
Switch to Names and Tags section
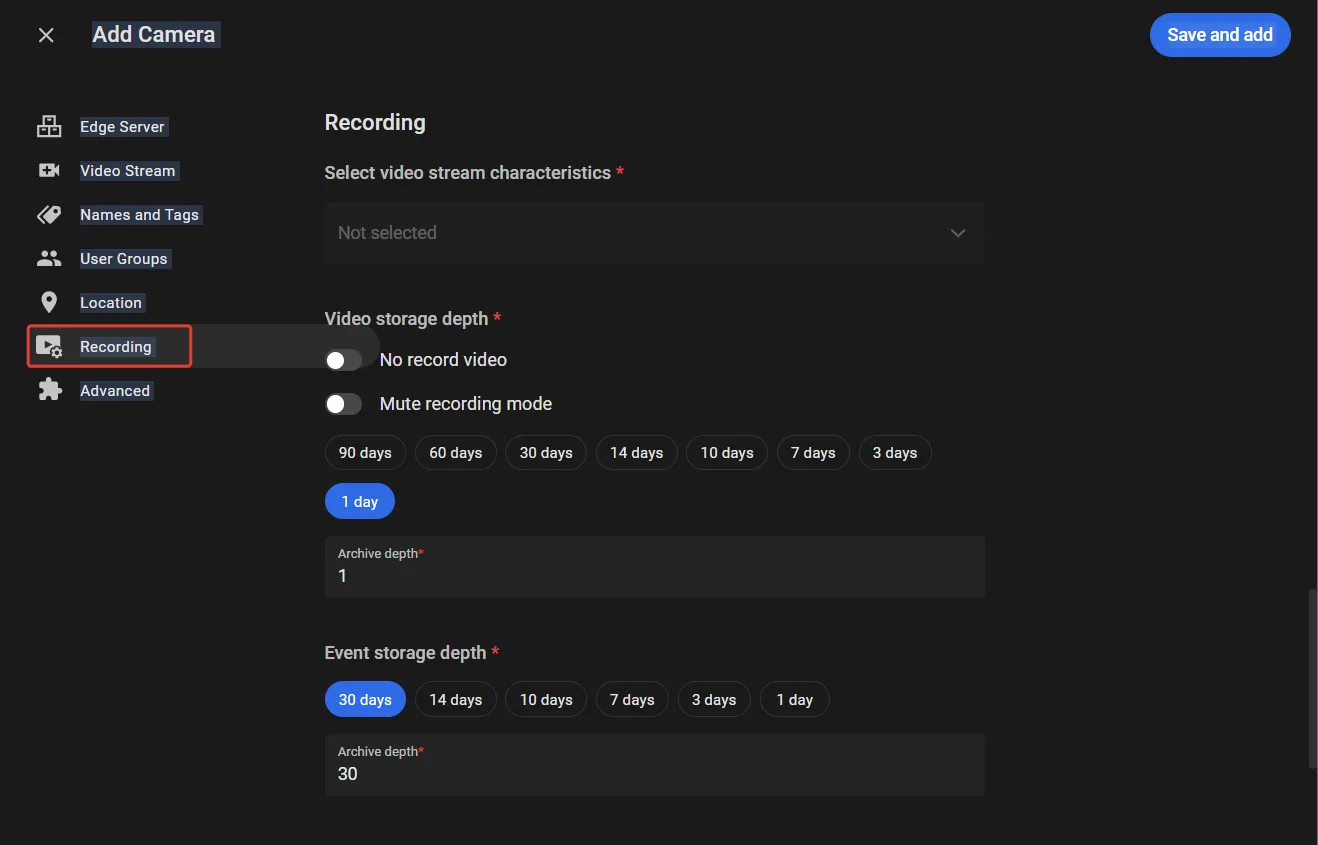140,215
